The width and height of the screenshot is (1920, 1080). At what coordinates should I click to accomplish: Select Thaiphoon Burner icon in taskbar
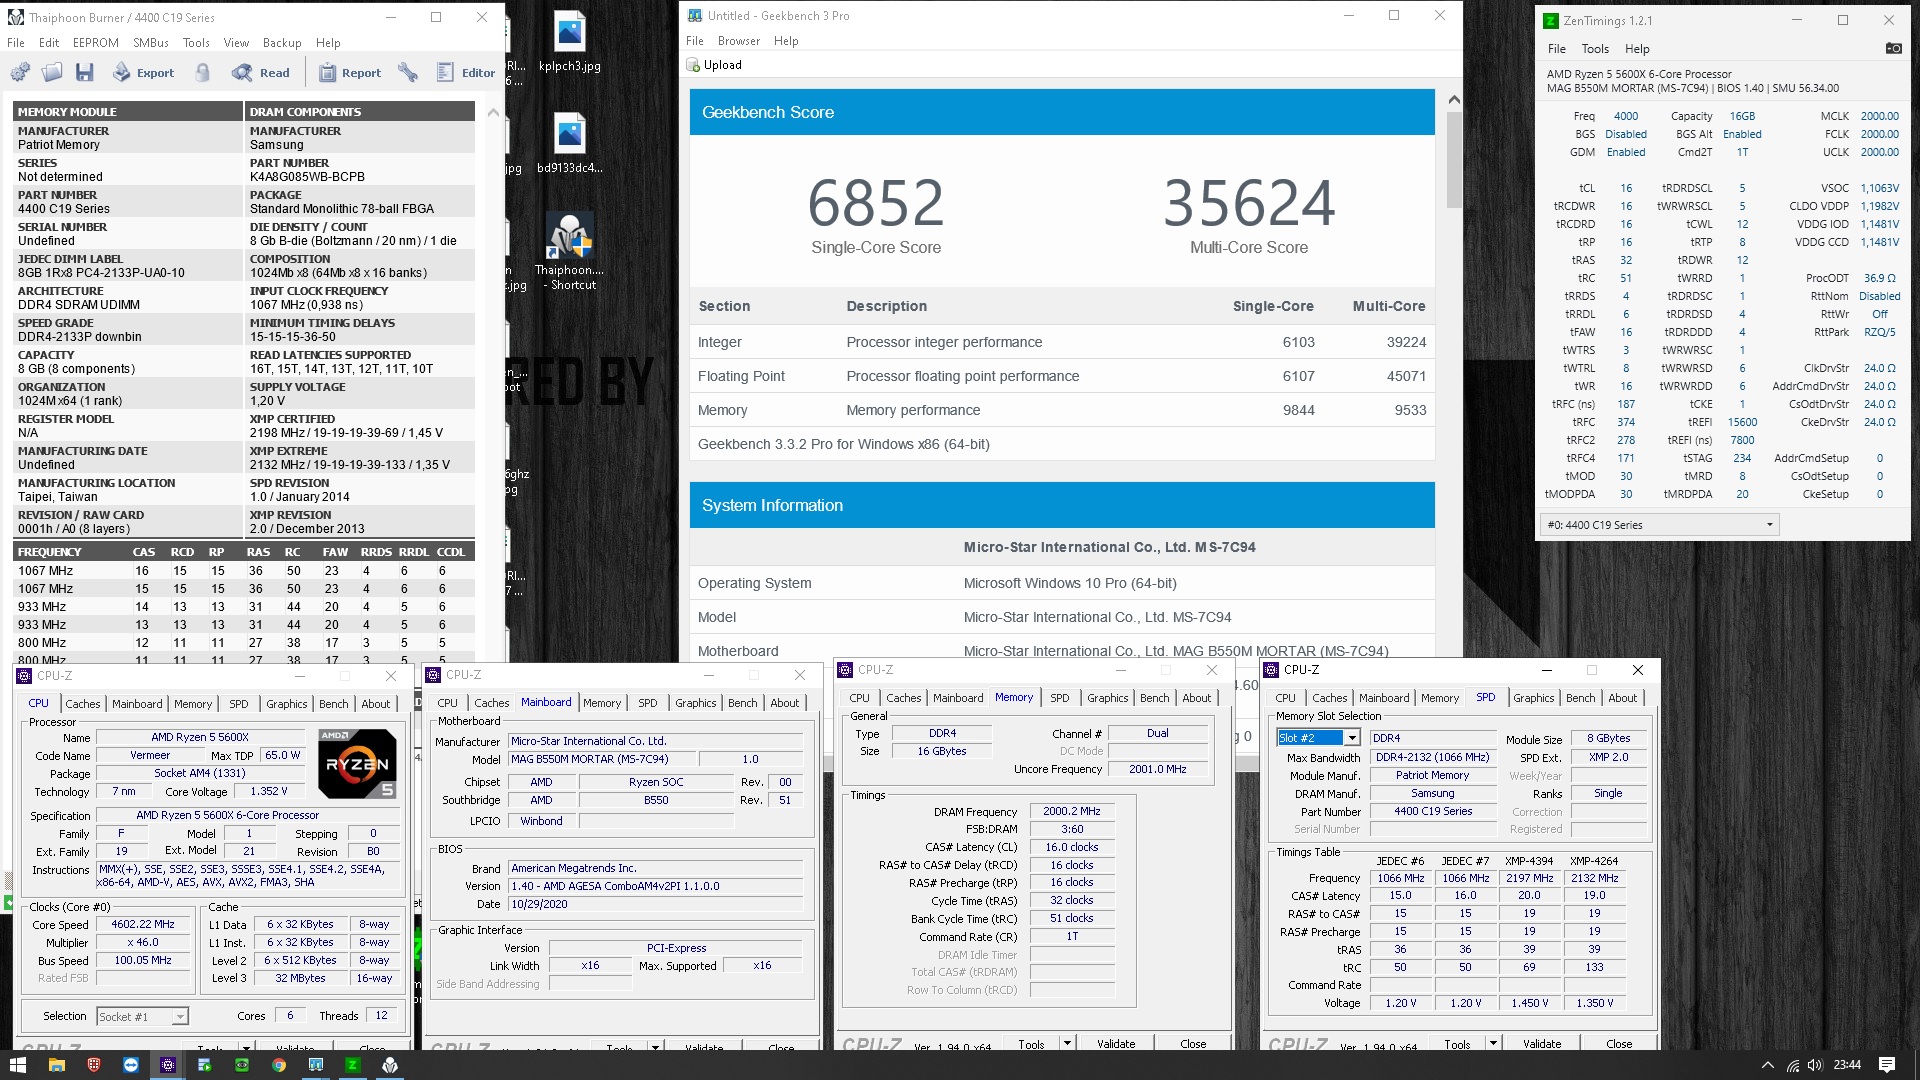390,1065
